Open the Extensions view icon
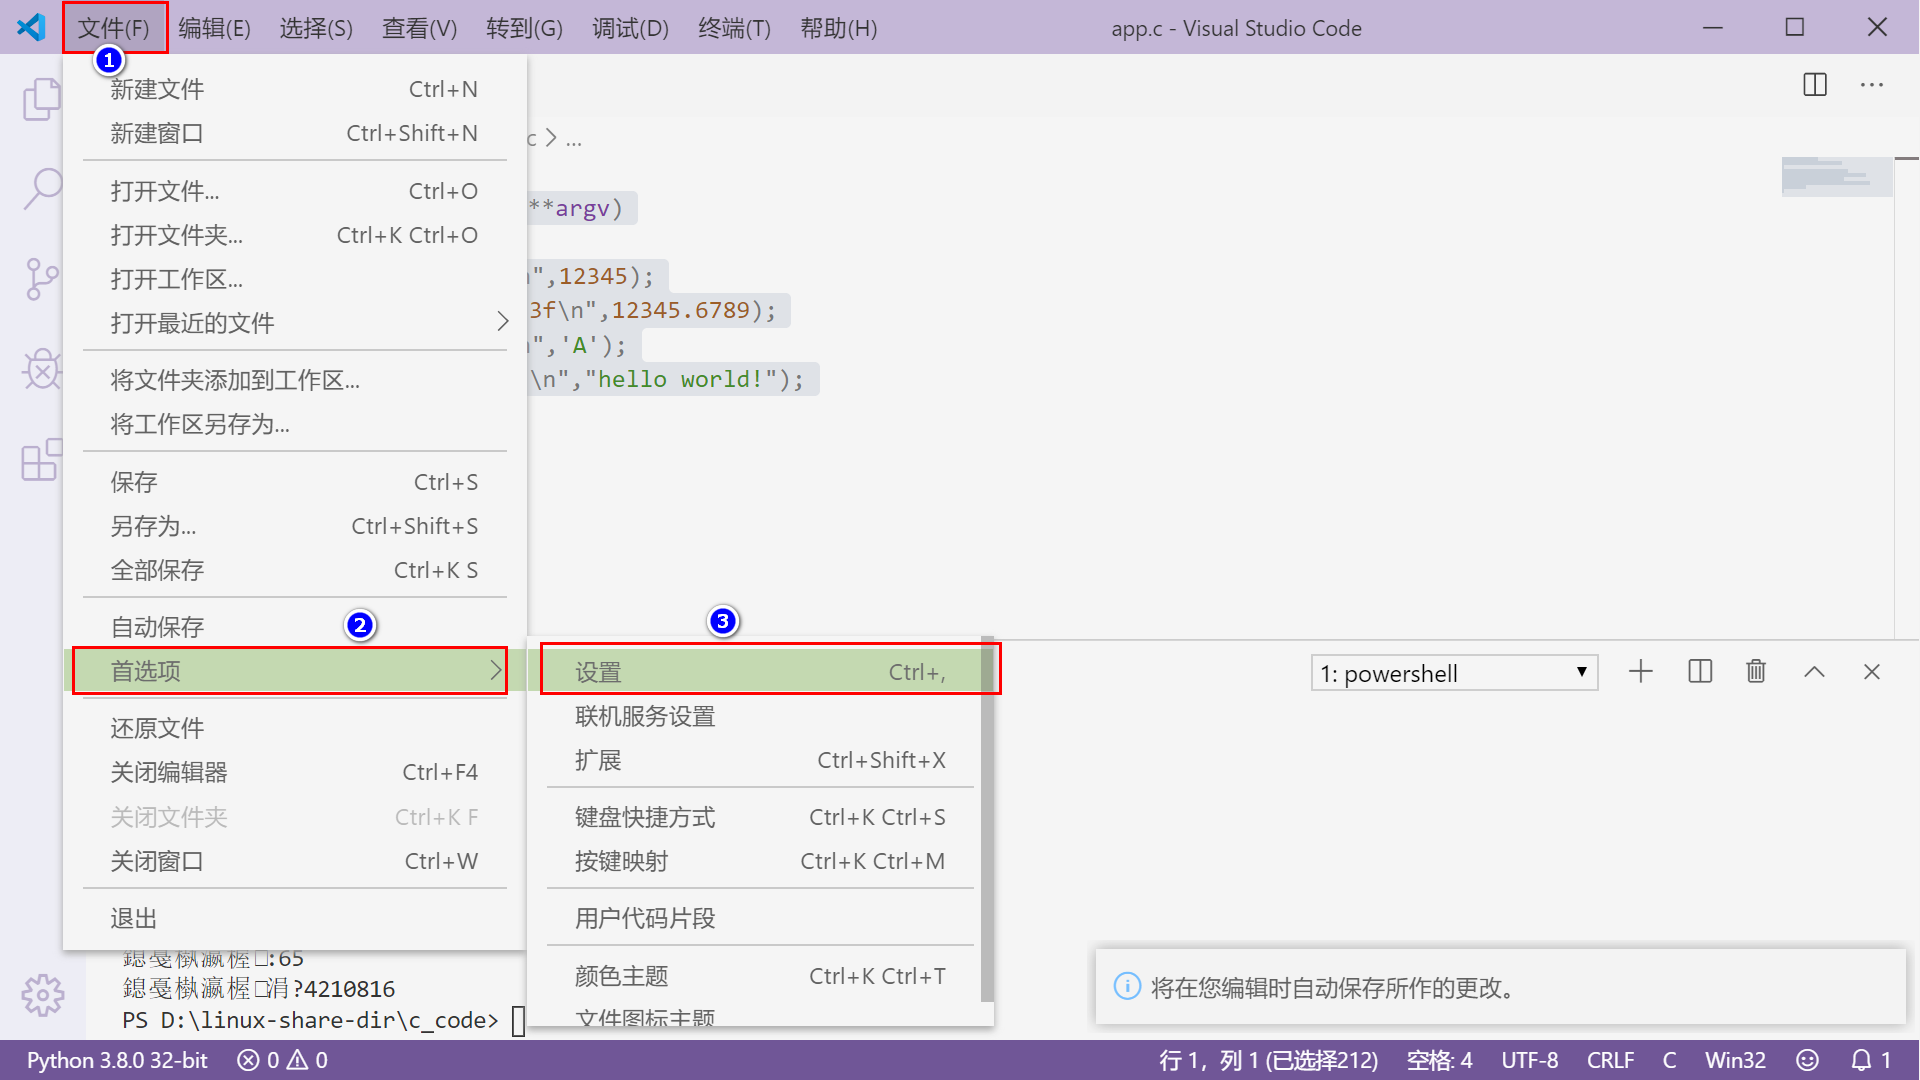This screenshot has height=1080, width=1920. 42,460
